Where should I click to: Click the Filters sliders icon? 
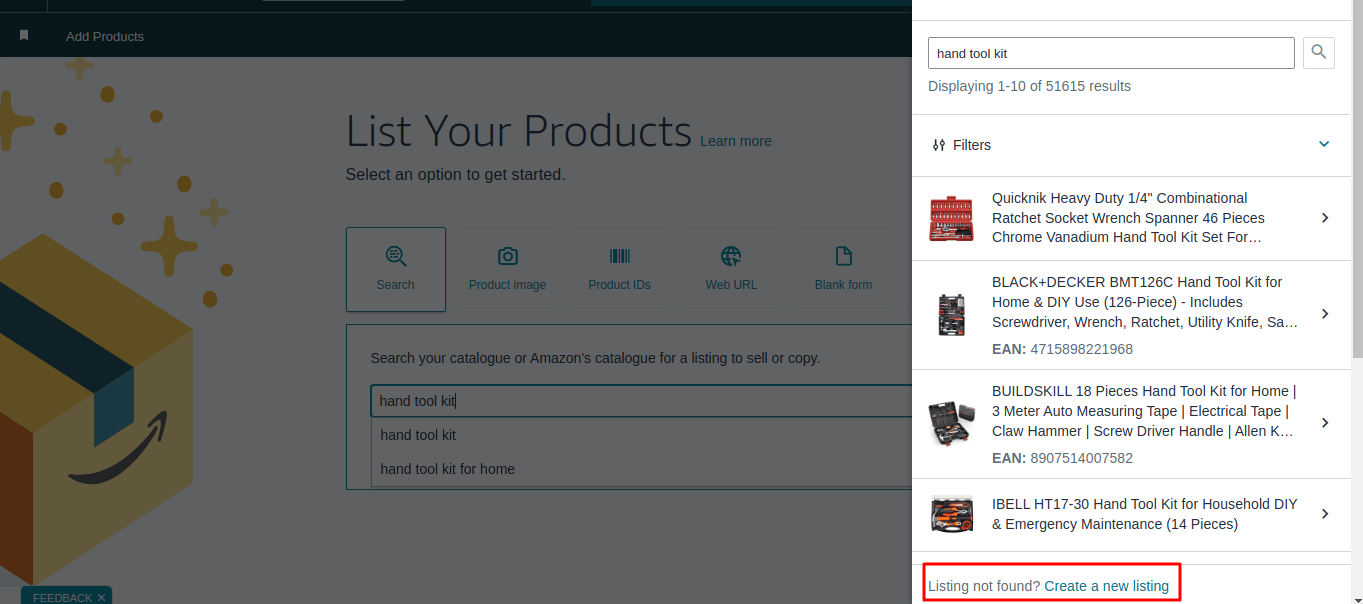tap(938, 145)
